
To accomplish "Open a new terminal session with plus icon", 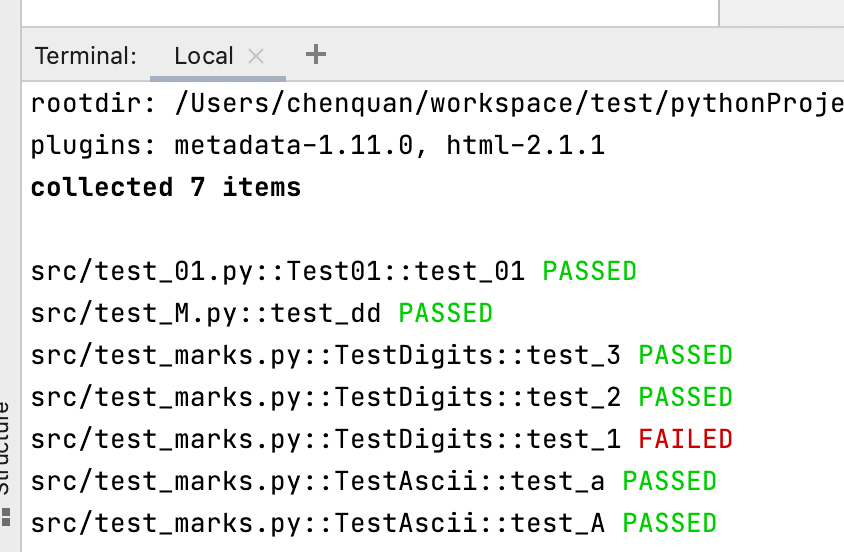I will click(x=316, y=55).
